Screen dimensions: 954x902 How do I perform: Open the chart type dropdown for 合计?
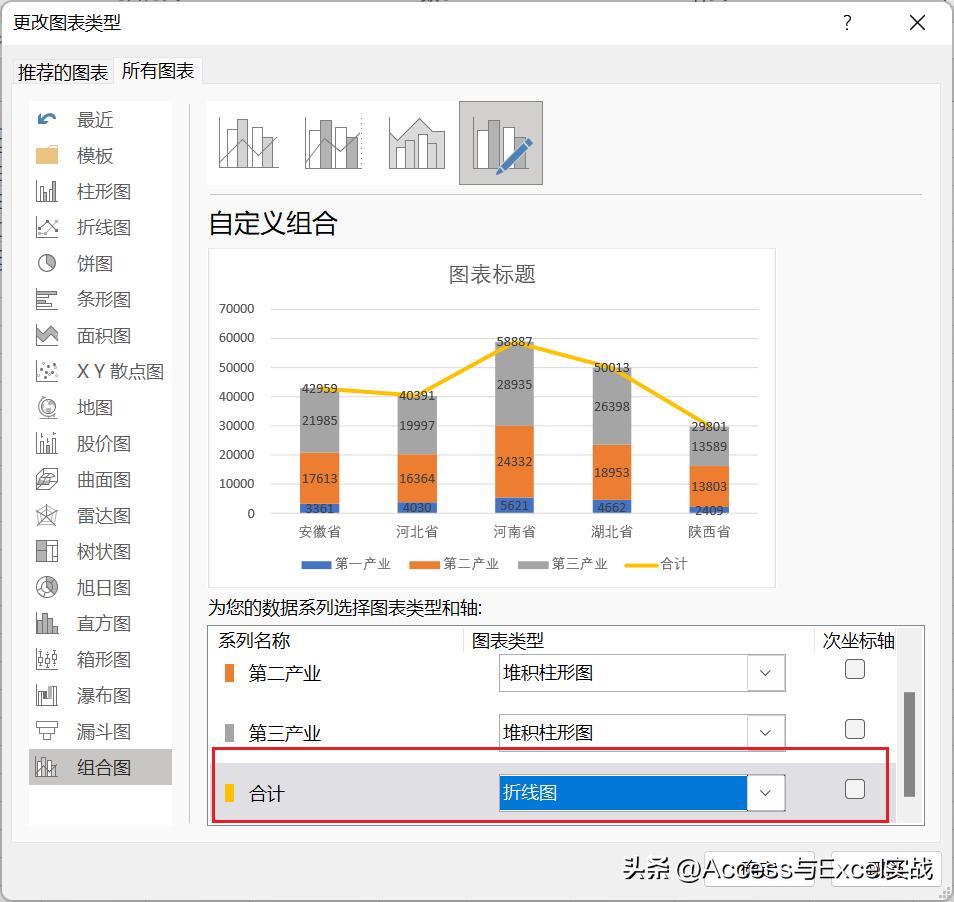(x=766, y=791)
